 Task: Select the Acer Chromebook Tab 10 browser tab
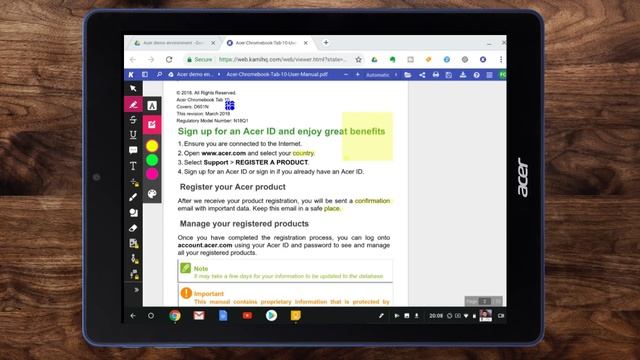(266, 43)
